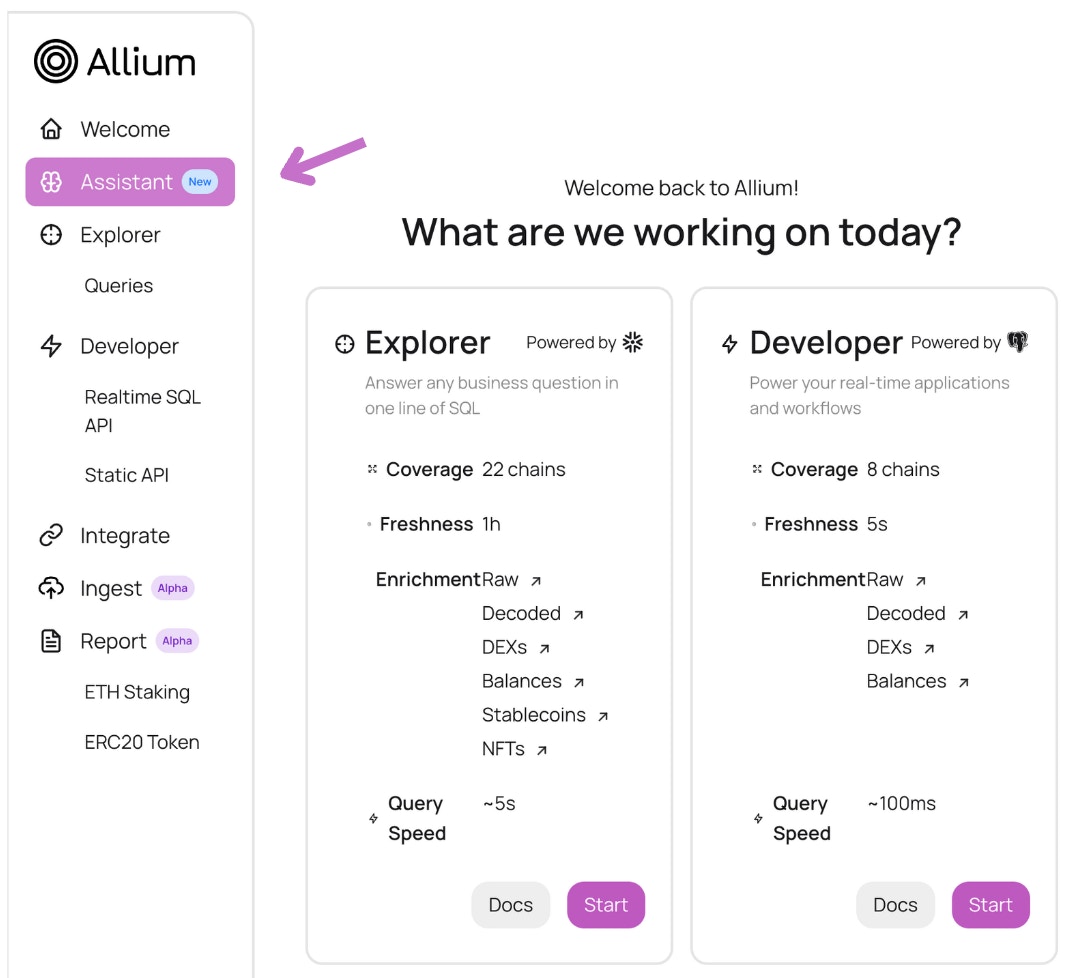Select Realtime SQL API in sidebar

[x=142, y=411]
